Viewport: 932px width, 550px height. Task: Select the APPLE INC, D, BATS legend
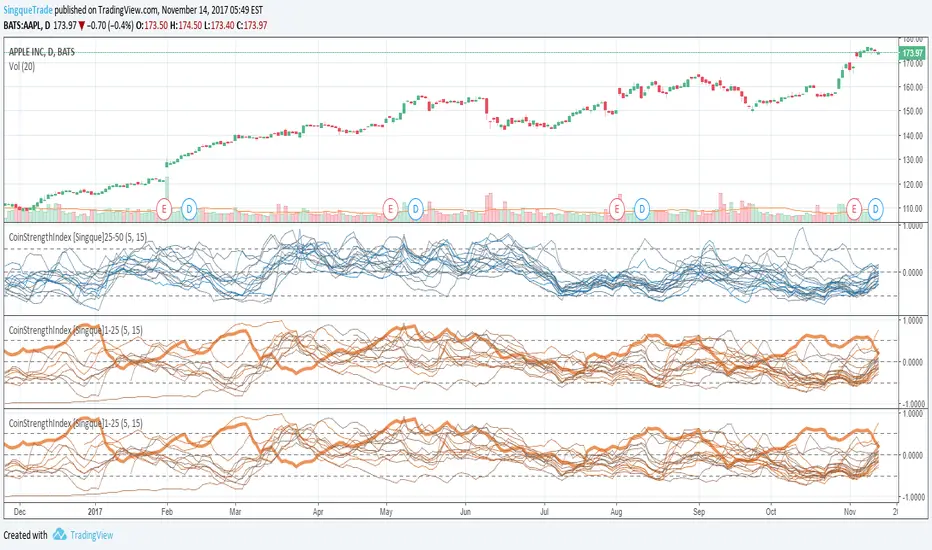[x=42, y=52]
